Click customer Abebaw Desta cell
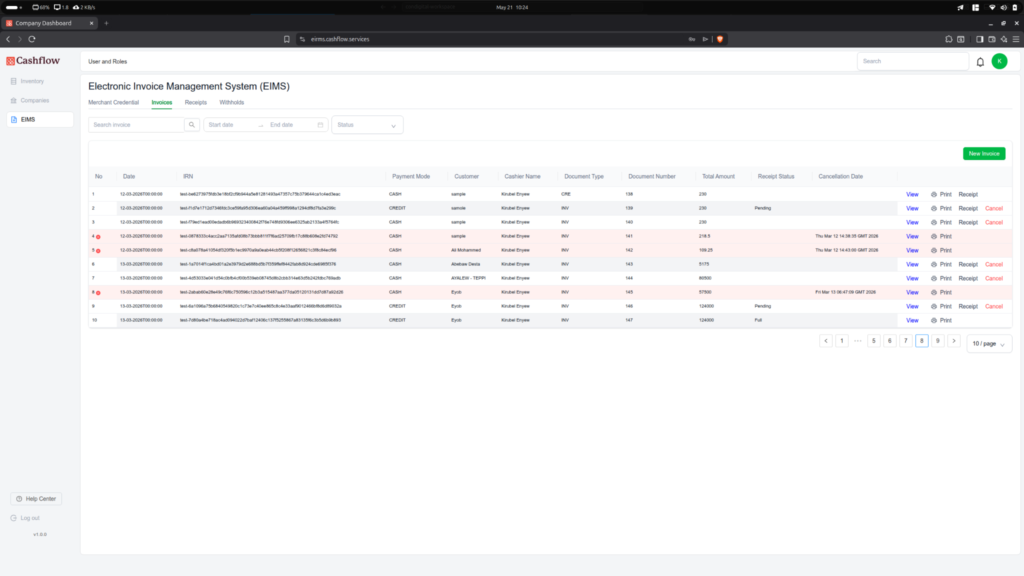 (x=465, y=264)
